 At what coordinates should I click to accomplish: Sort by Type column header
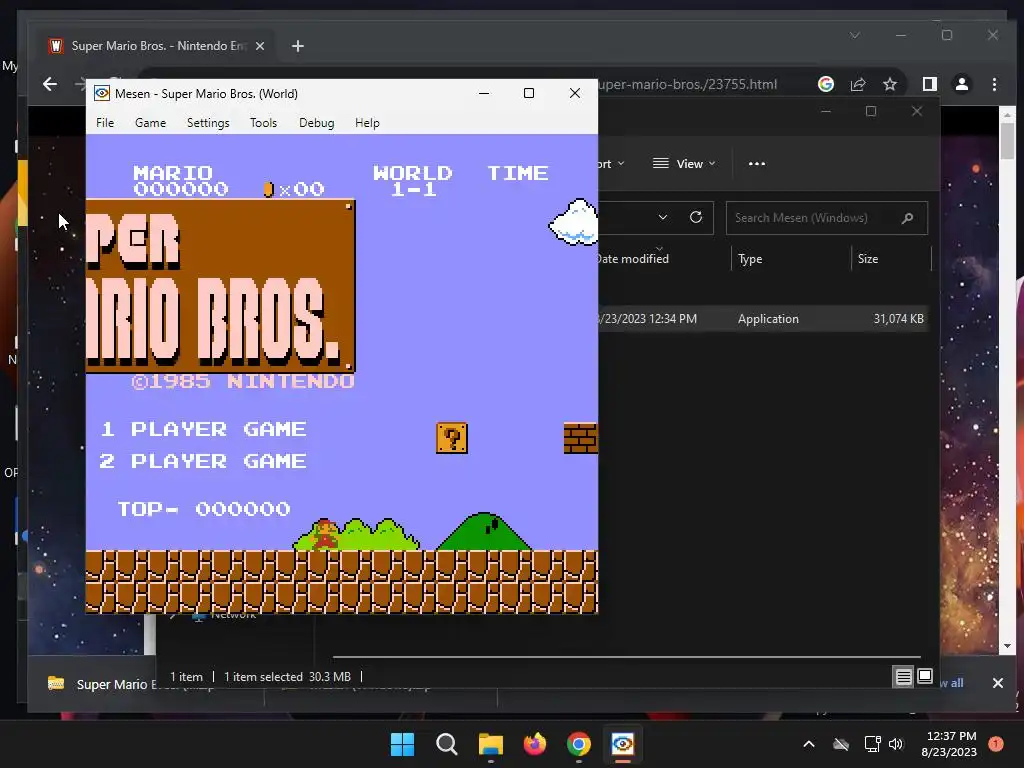tap(750, 259)
